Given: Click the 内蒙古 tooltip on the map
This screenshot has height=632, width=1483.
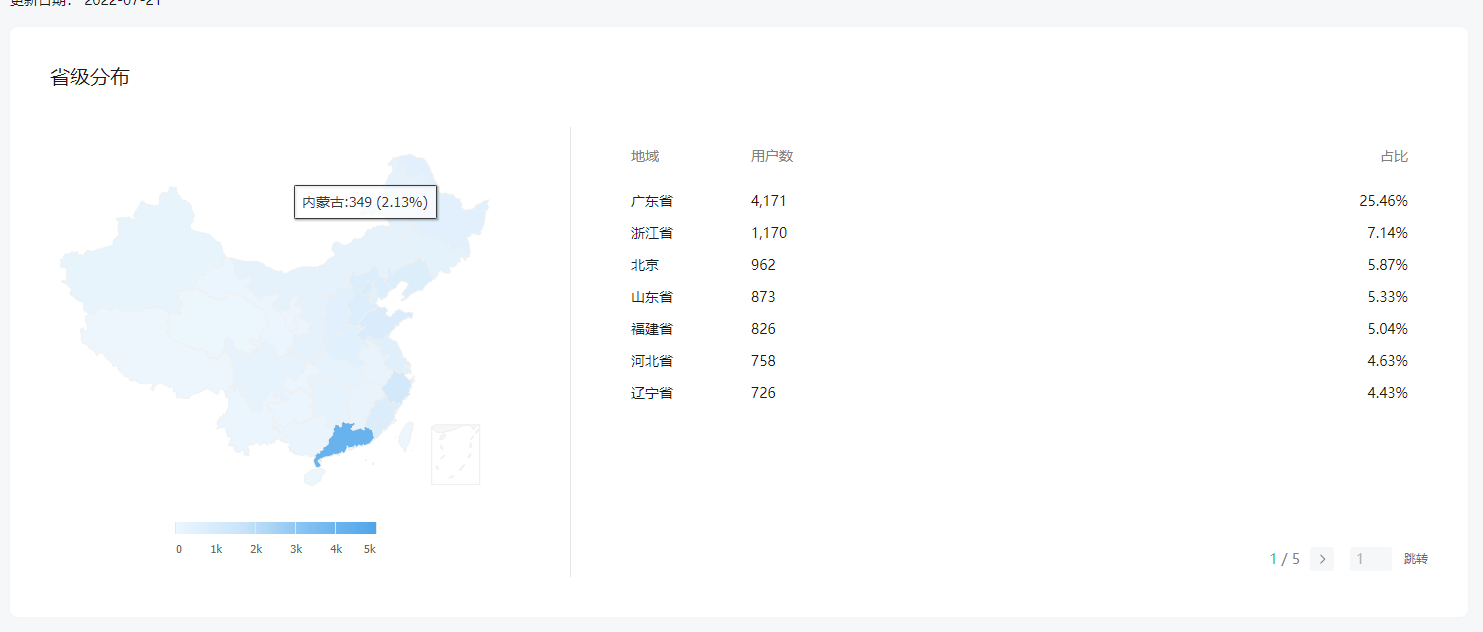Looking at the screenshot, I should click(x=365, y=202).
